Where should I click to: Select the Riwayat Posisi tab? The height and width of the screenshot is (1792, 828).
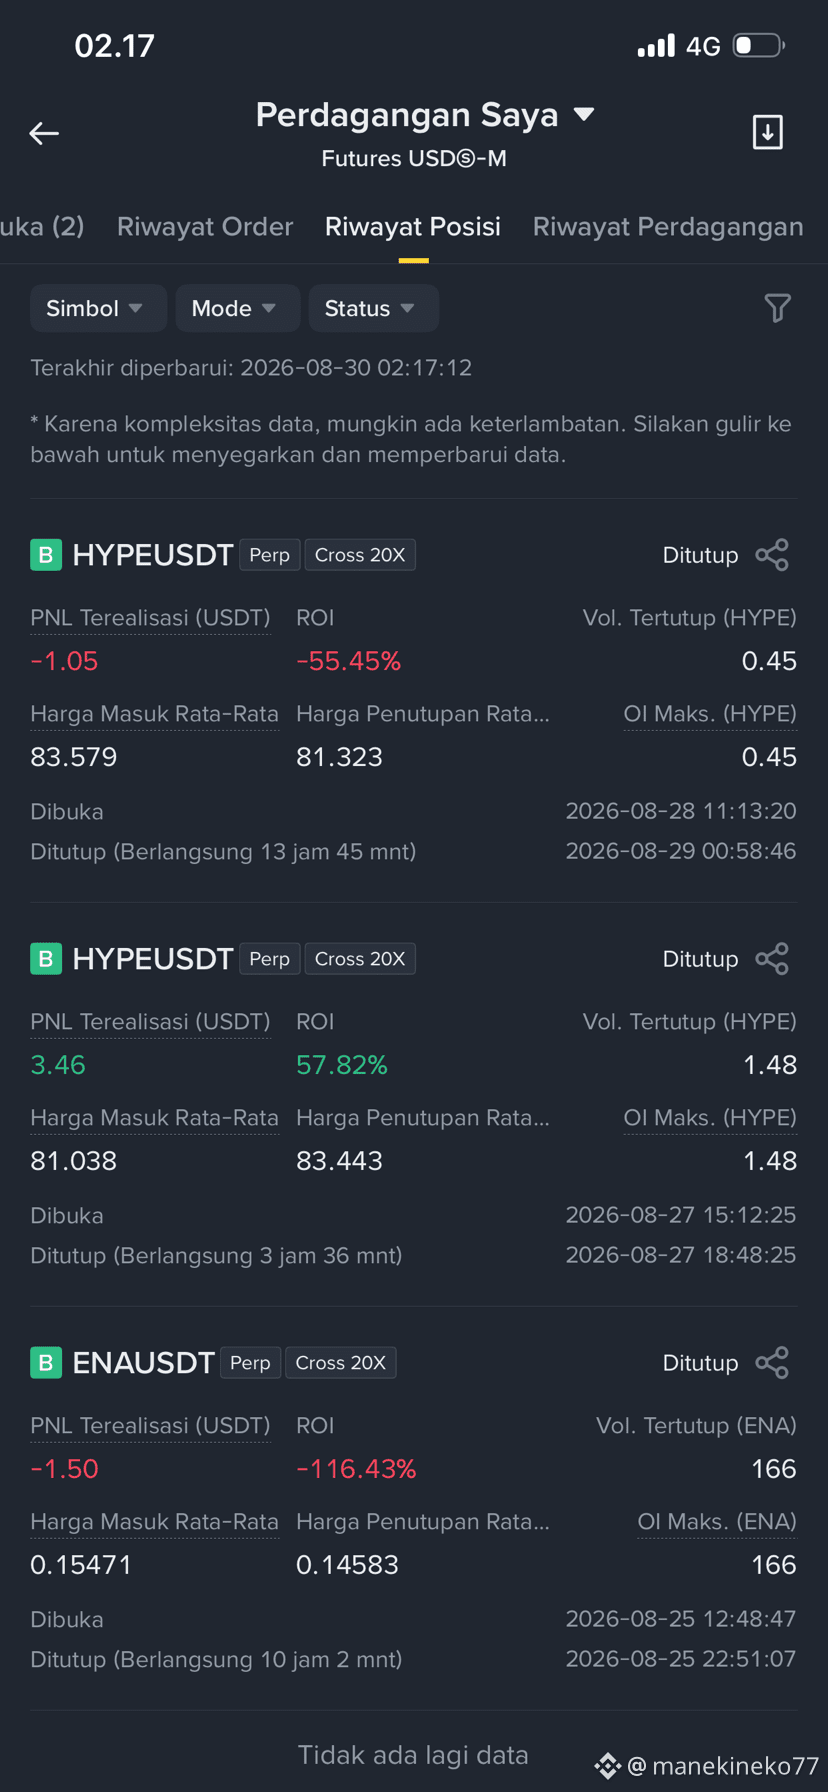tap(413, 227)
